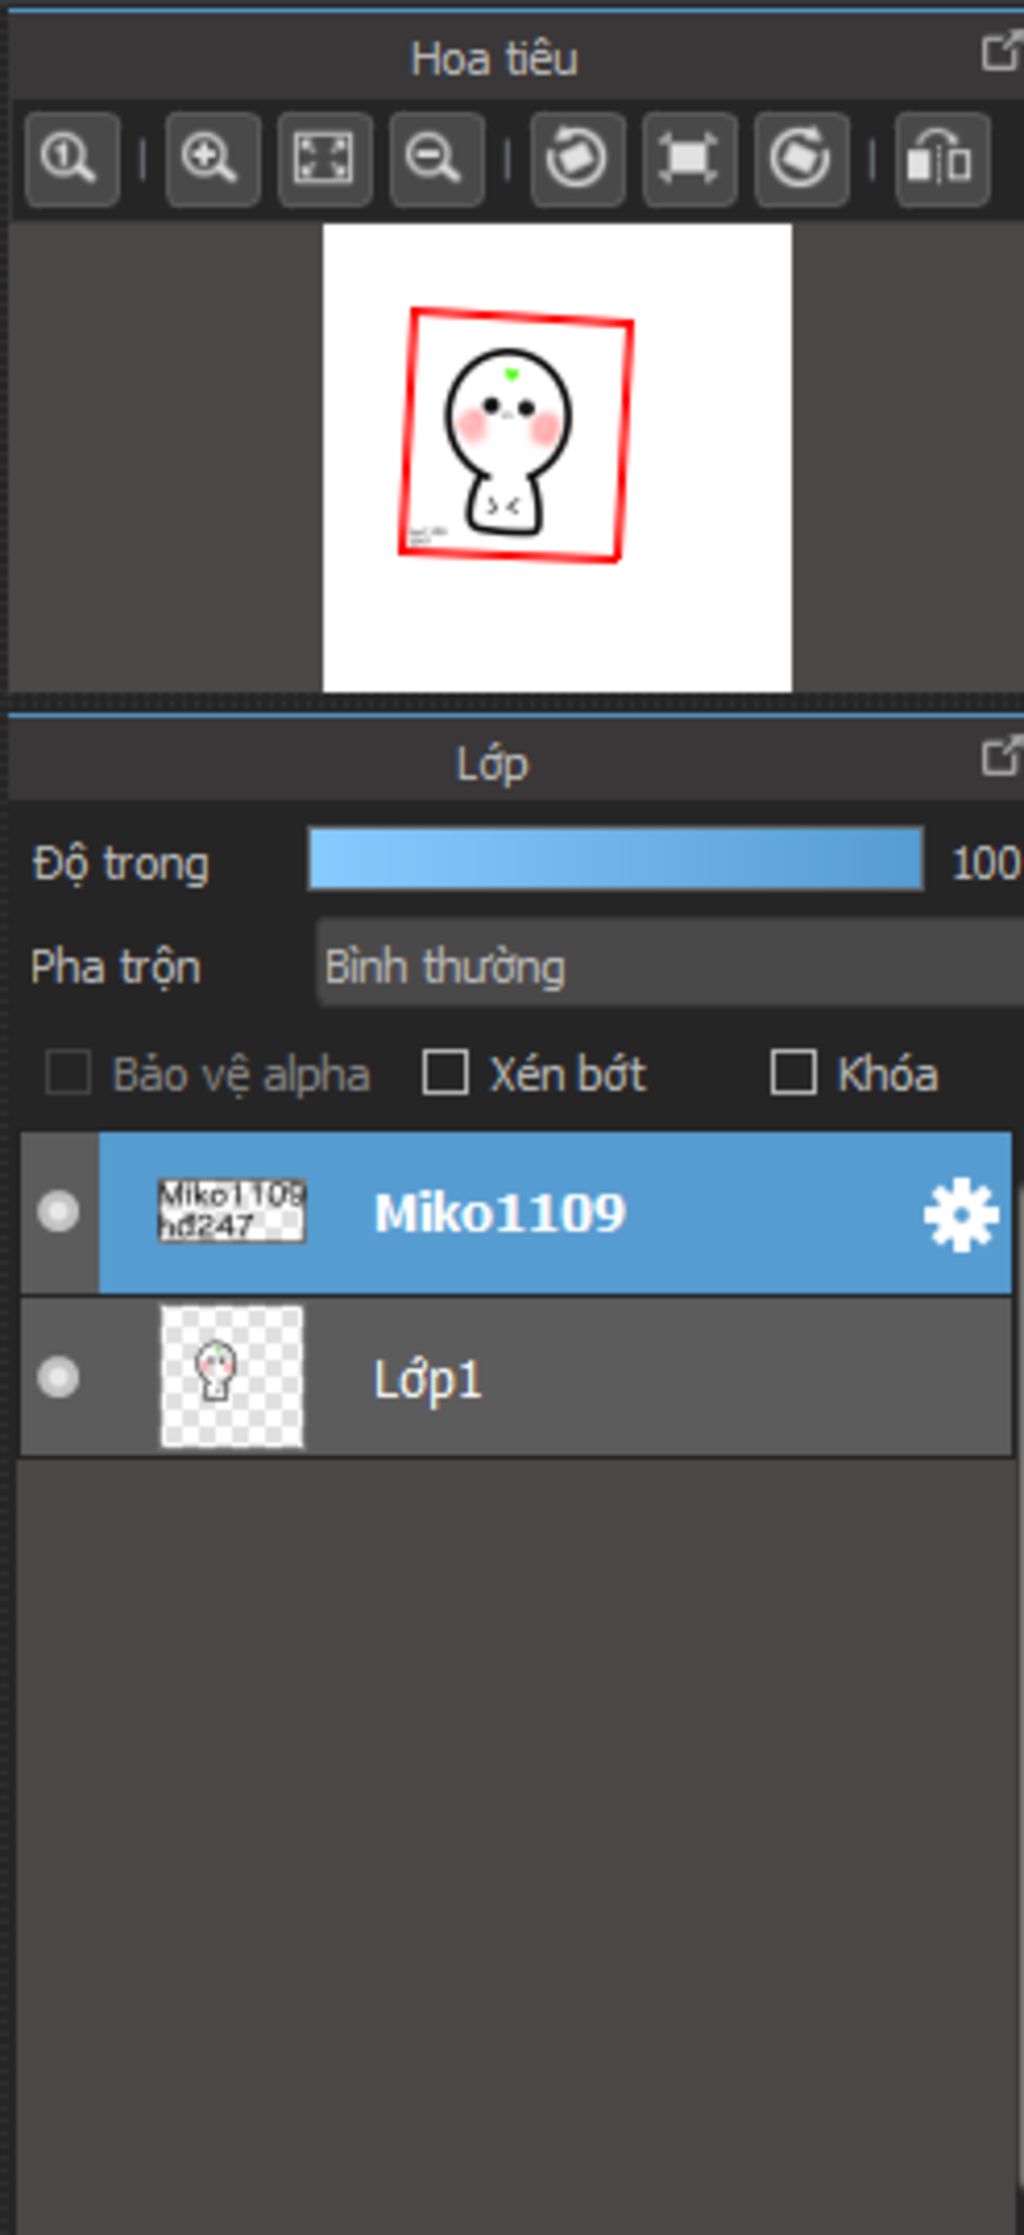Reset navigator zoom to 100%
Image resolution: width=1024 pixels, height=2235 pixels.
(x=72, y=160)
